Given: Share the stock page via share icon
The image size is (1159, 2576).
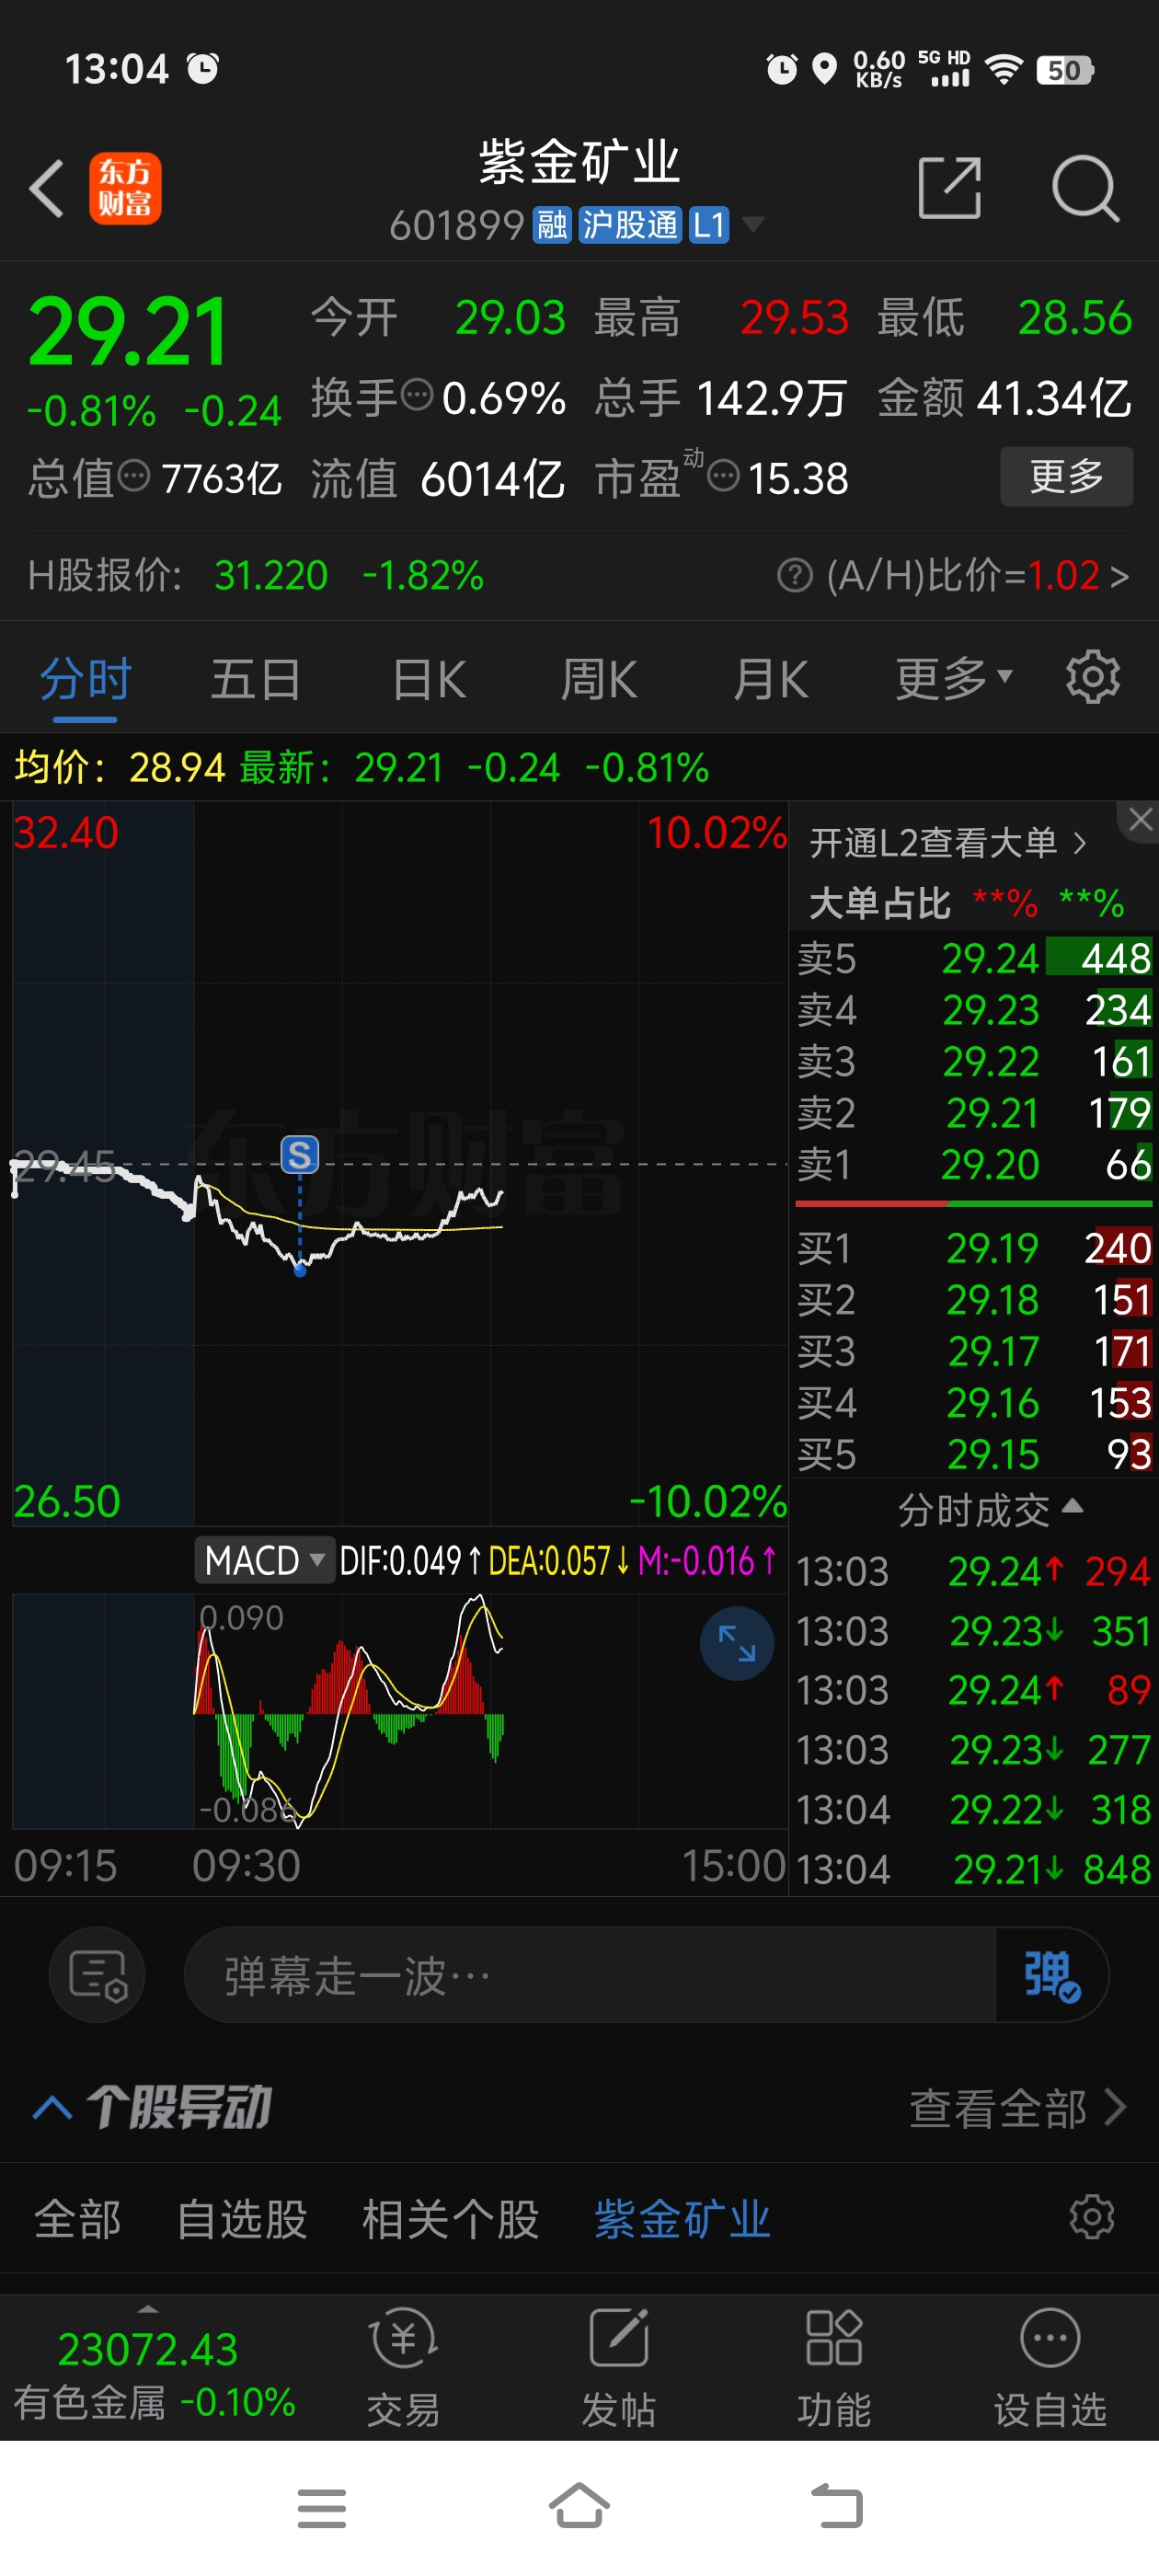Looking at the screenshot, I should coord(949,187).
